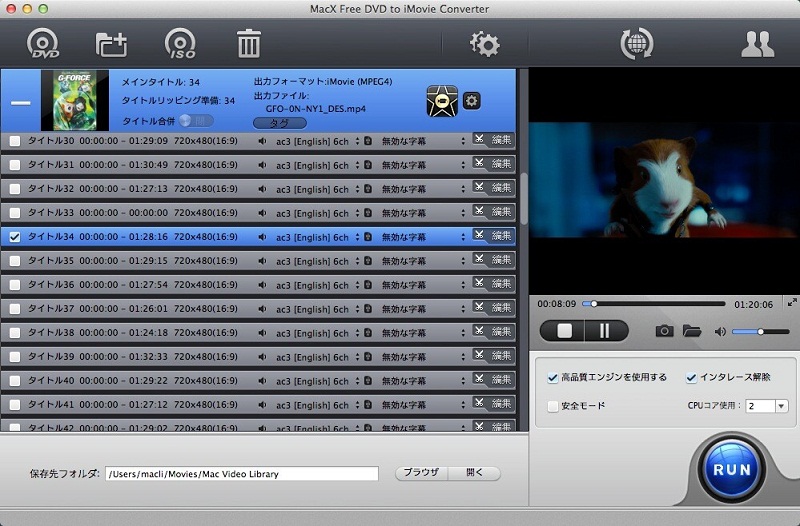Image resolution: width=800 pixels, height=526 pixels.
Task: Load a DVD disc with the DVD icon
Action: pyautogui.click(x=43, y=44)
